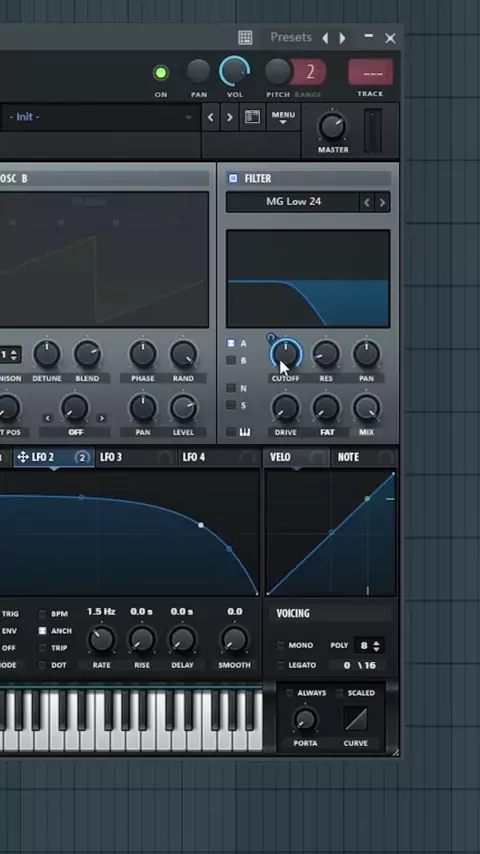The height and width of the screenshot is (854, 480).
Task: Go to previous preset with left arrow
Action: (325, 38)
